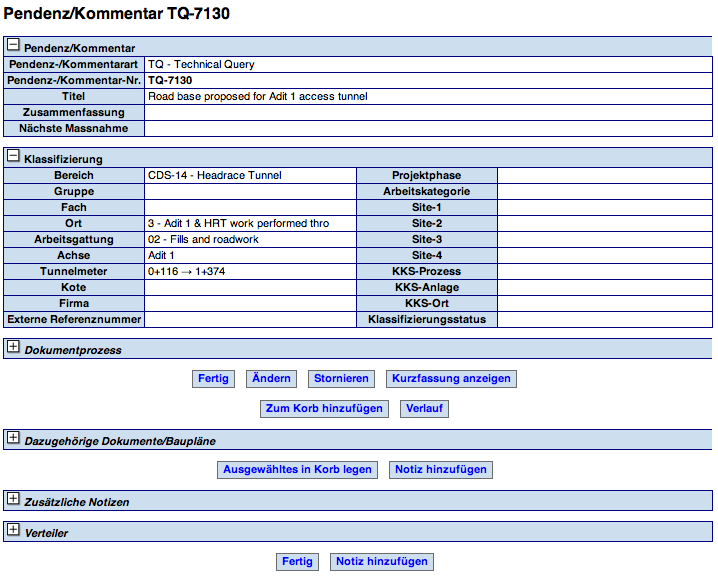This screenshot has width=718, height=578.
Task: Expand the Dokumentprozess section
Action: [13, 348]
